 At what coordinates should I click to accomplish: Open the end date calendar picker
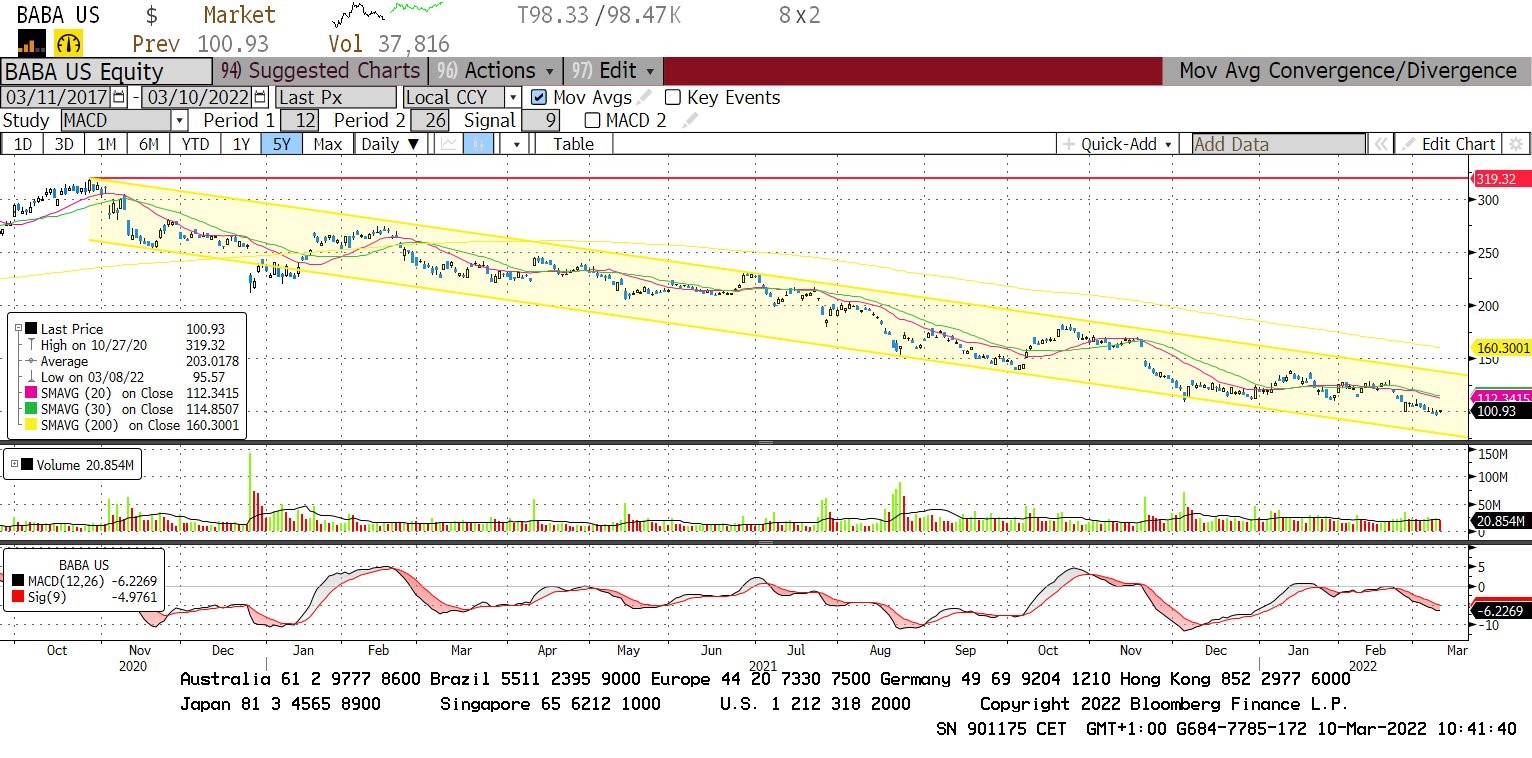pyautogui.click(x=261, y=97)
